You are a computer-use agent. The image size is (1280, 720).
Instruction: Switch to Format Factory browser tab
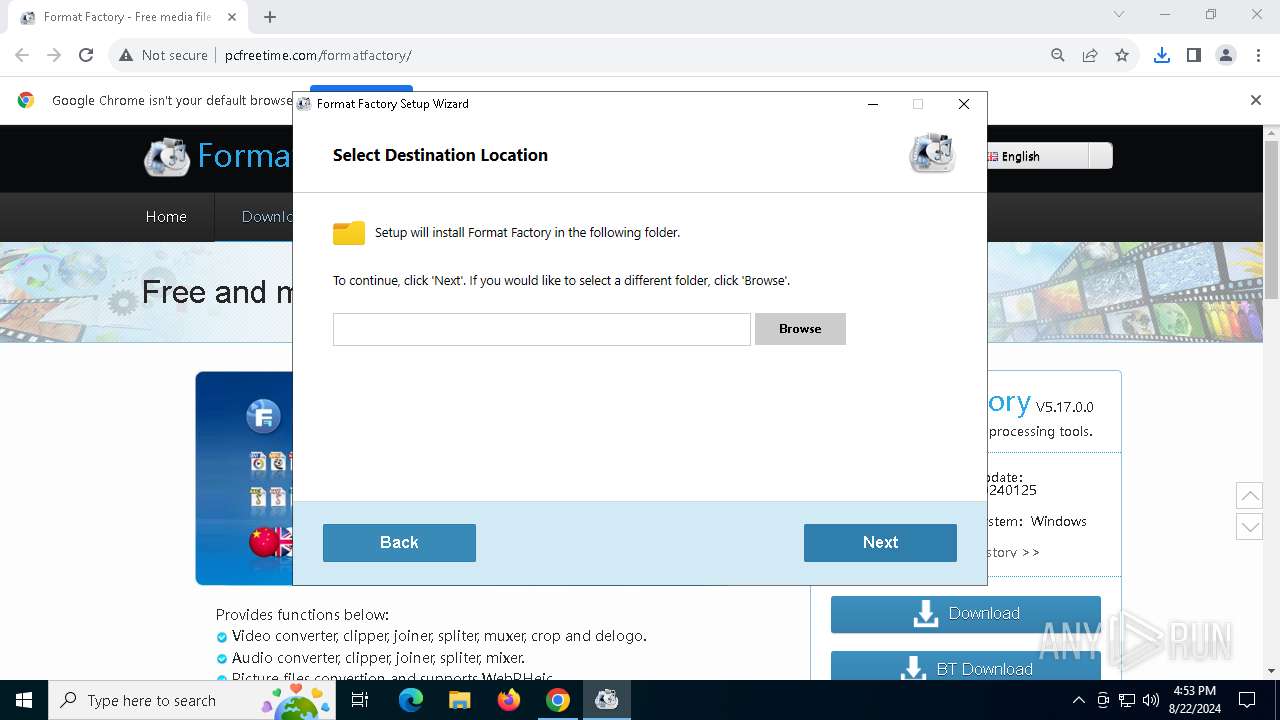coord(128,17)
